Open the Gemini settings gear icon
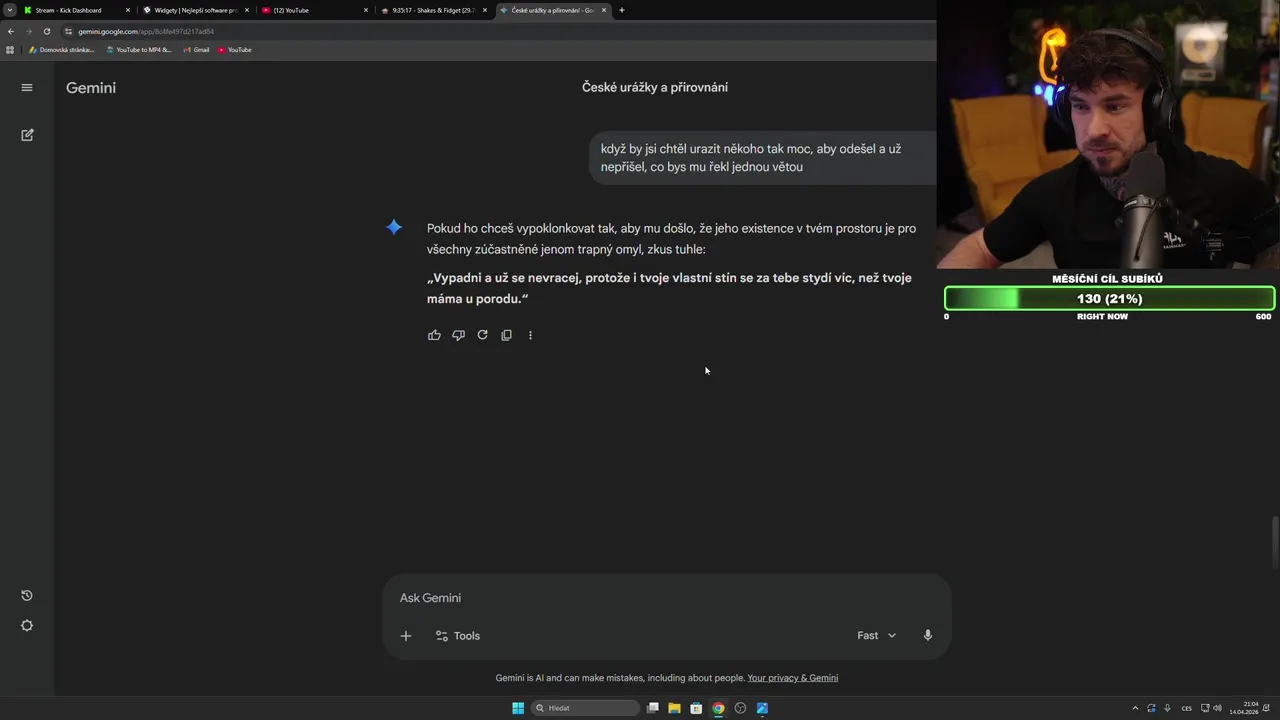 point(27,626)
